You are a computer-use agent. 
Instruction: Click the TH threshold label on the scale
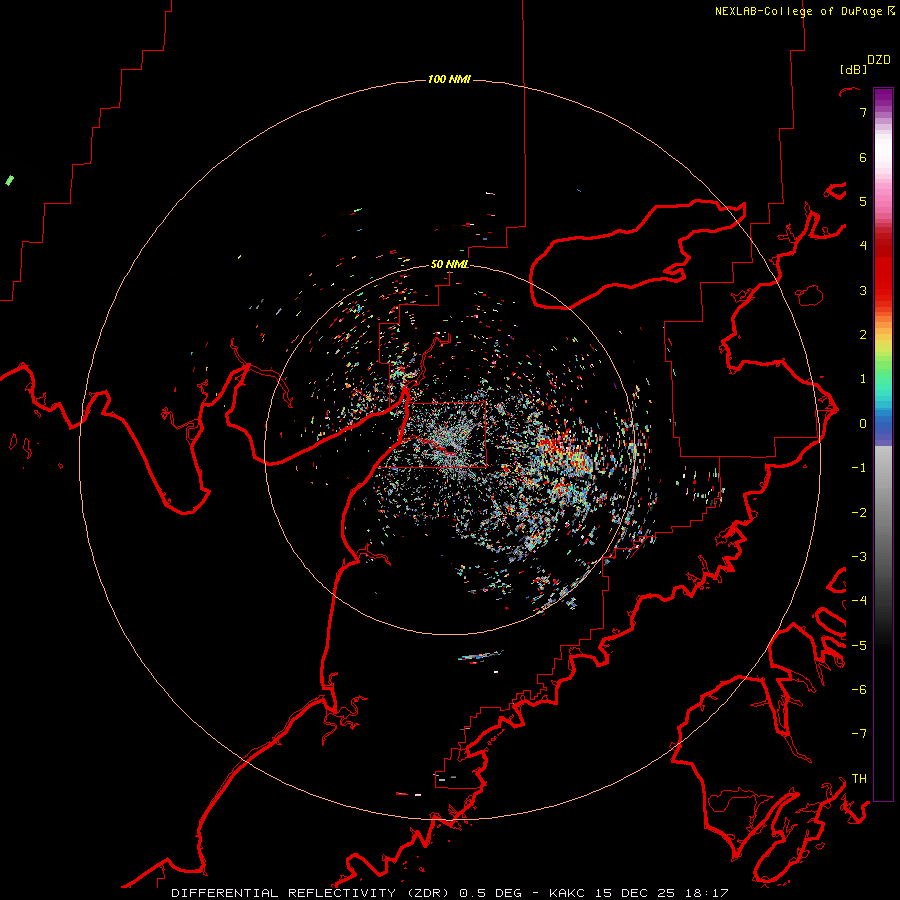click(x=859, y=778)
